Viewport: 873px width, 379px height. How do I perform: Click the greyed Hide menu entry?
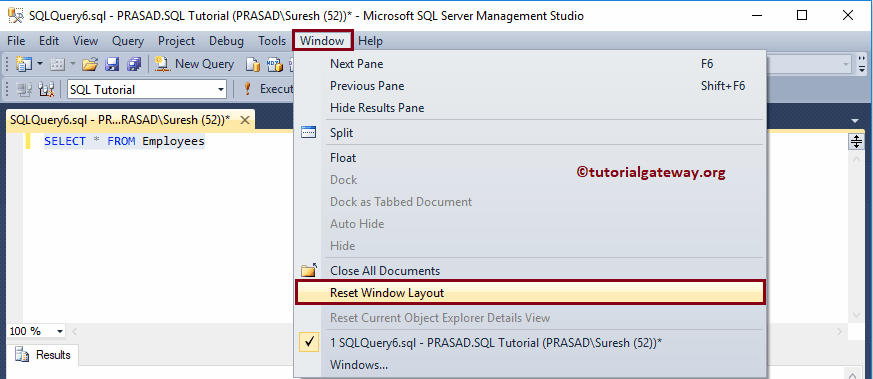[530, 245]
